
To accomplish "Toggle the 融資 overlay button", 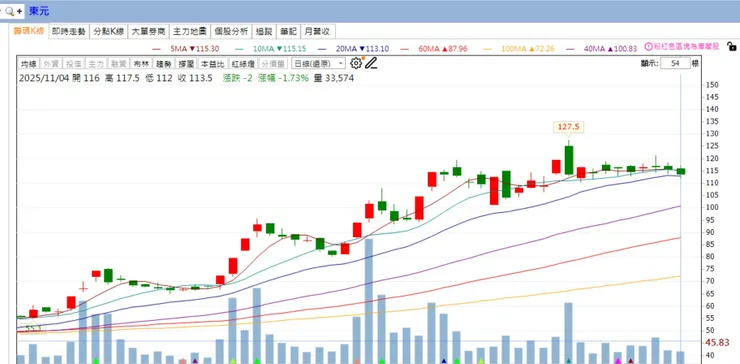I will pyautogui.click(x=118, y=64).
